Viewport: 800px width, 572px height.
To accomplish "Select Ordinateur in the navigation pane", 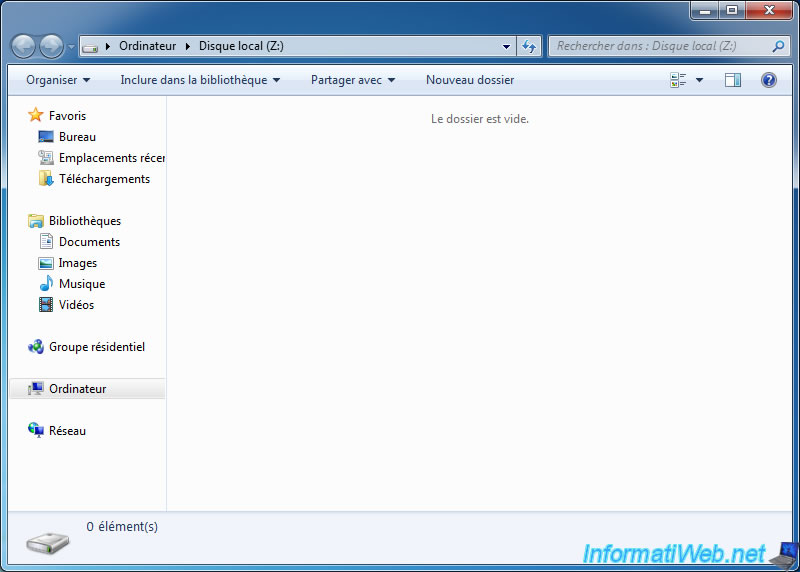I will coord(78,389).
